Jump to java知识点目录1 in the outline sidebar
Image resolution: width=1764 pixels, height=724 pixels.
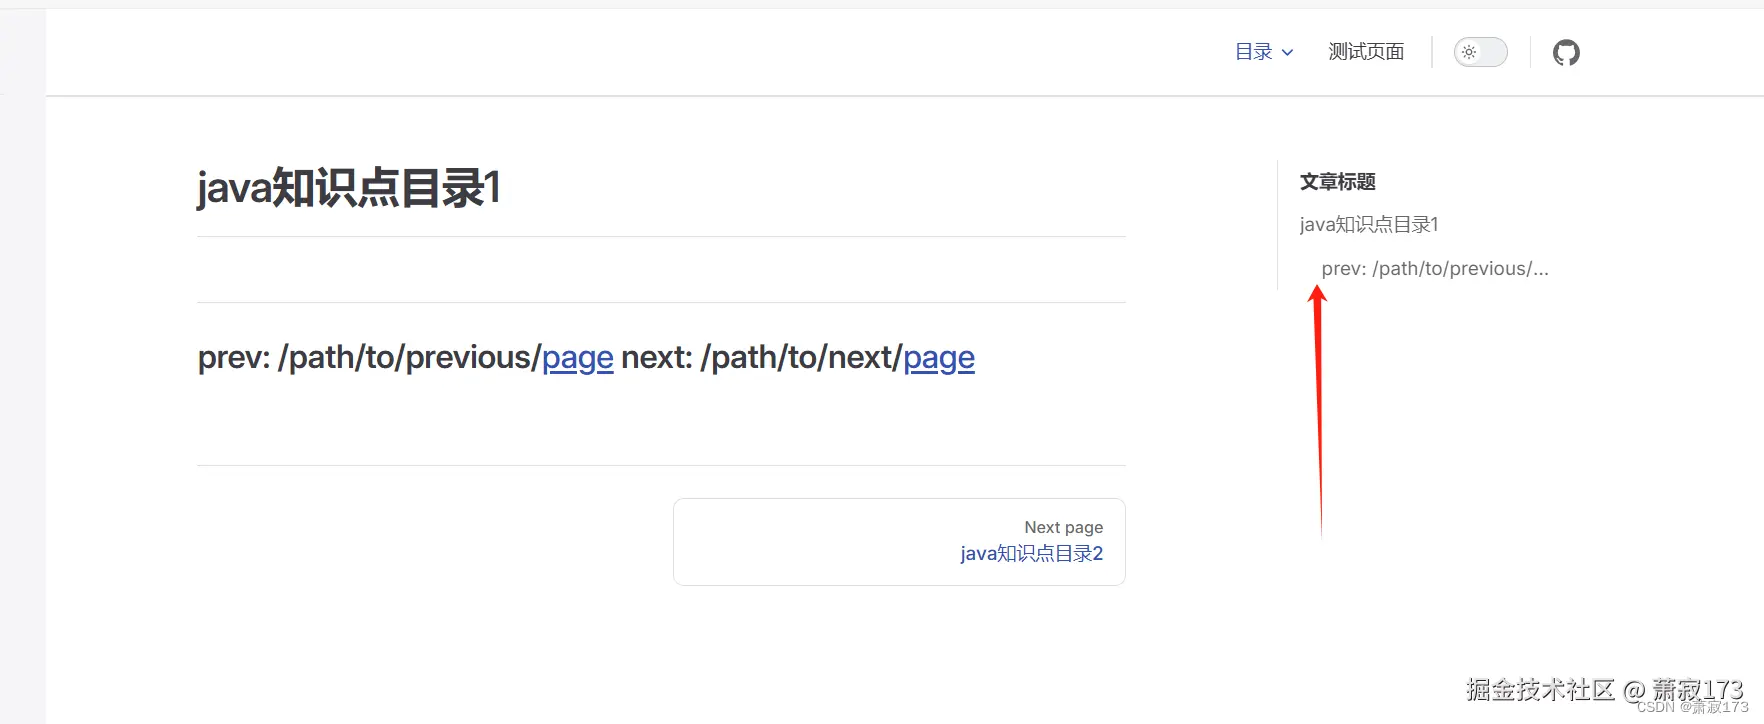coord(1369,224)
